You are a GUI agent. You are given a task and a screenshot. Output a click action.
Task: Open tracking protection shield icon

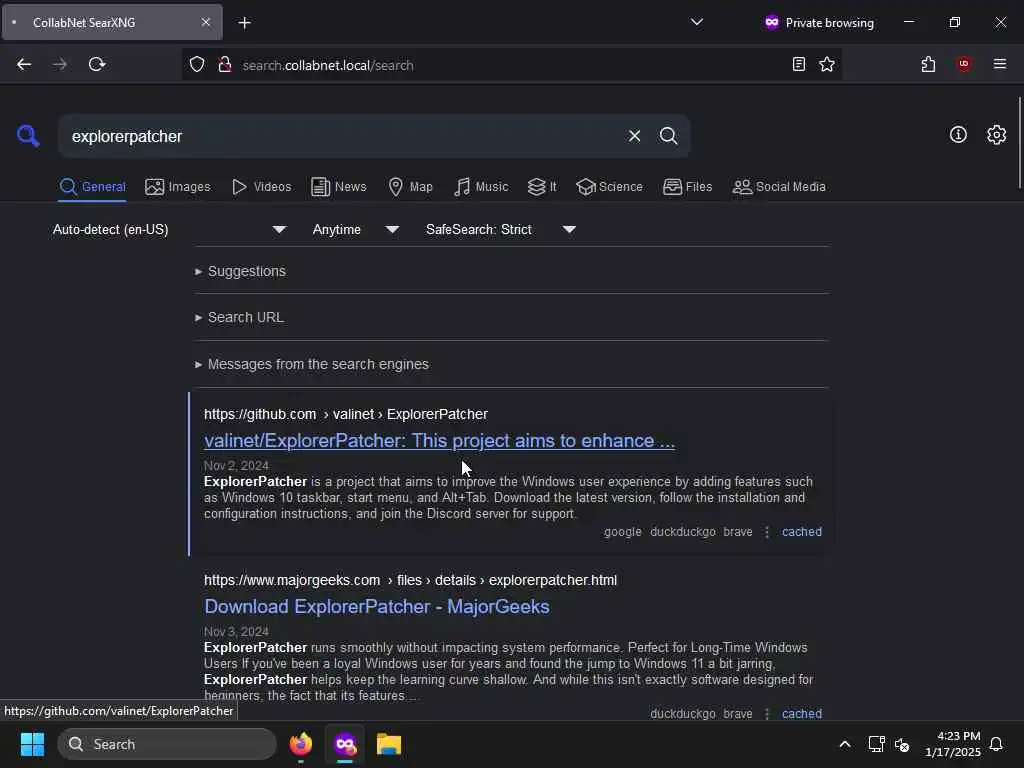pos(197,64)
